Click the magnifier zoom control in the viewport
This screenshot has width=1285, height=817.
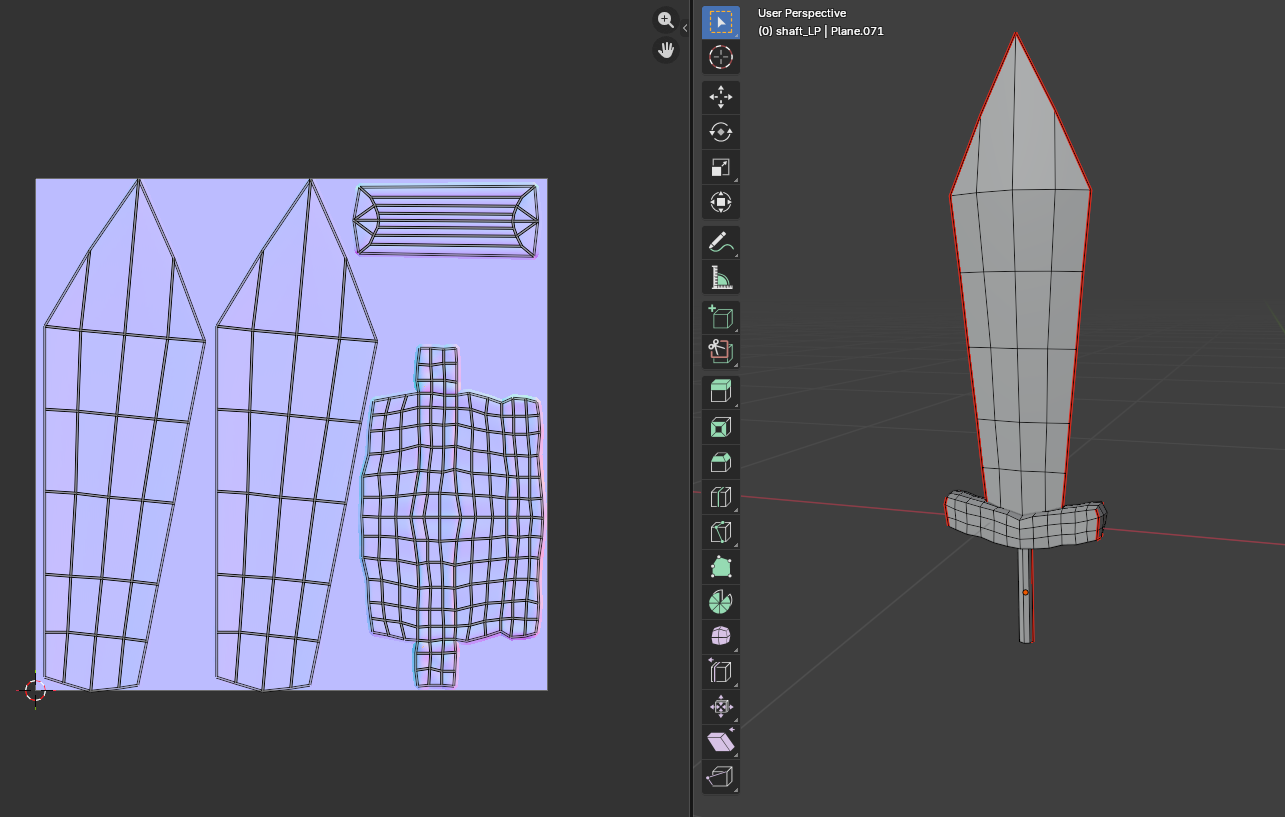click(665, 20)
